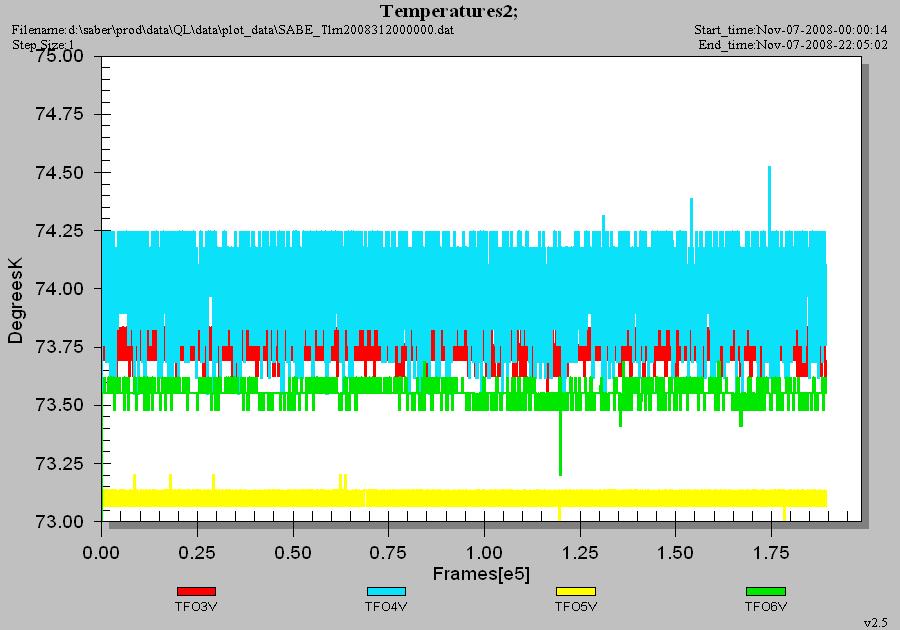Click the End_time Nov-07-2008-22:05:02 text

coord(793,45)
